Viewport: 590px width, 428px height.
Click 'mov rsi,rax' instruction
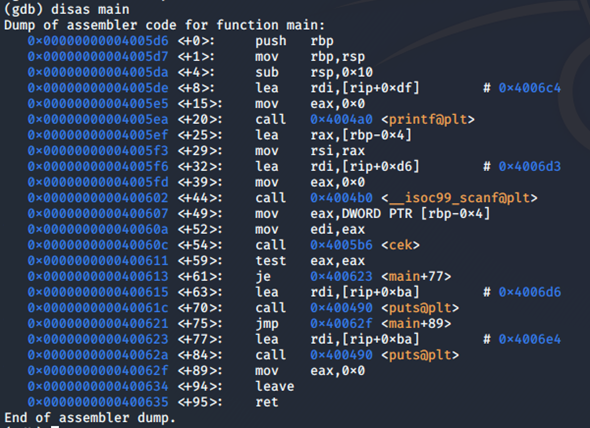(x=310, y=151)
